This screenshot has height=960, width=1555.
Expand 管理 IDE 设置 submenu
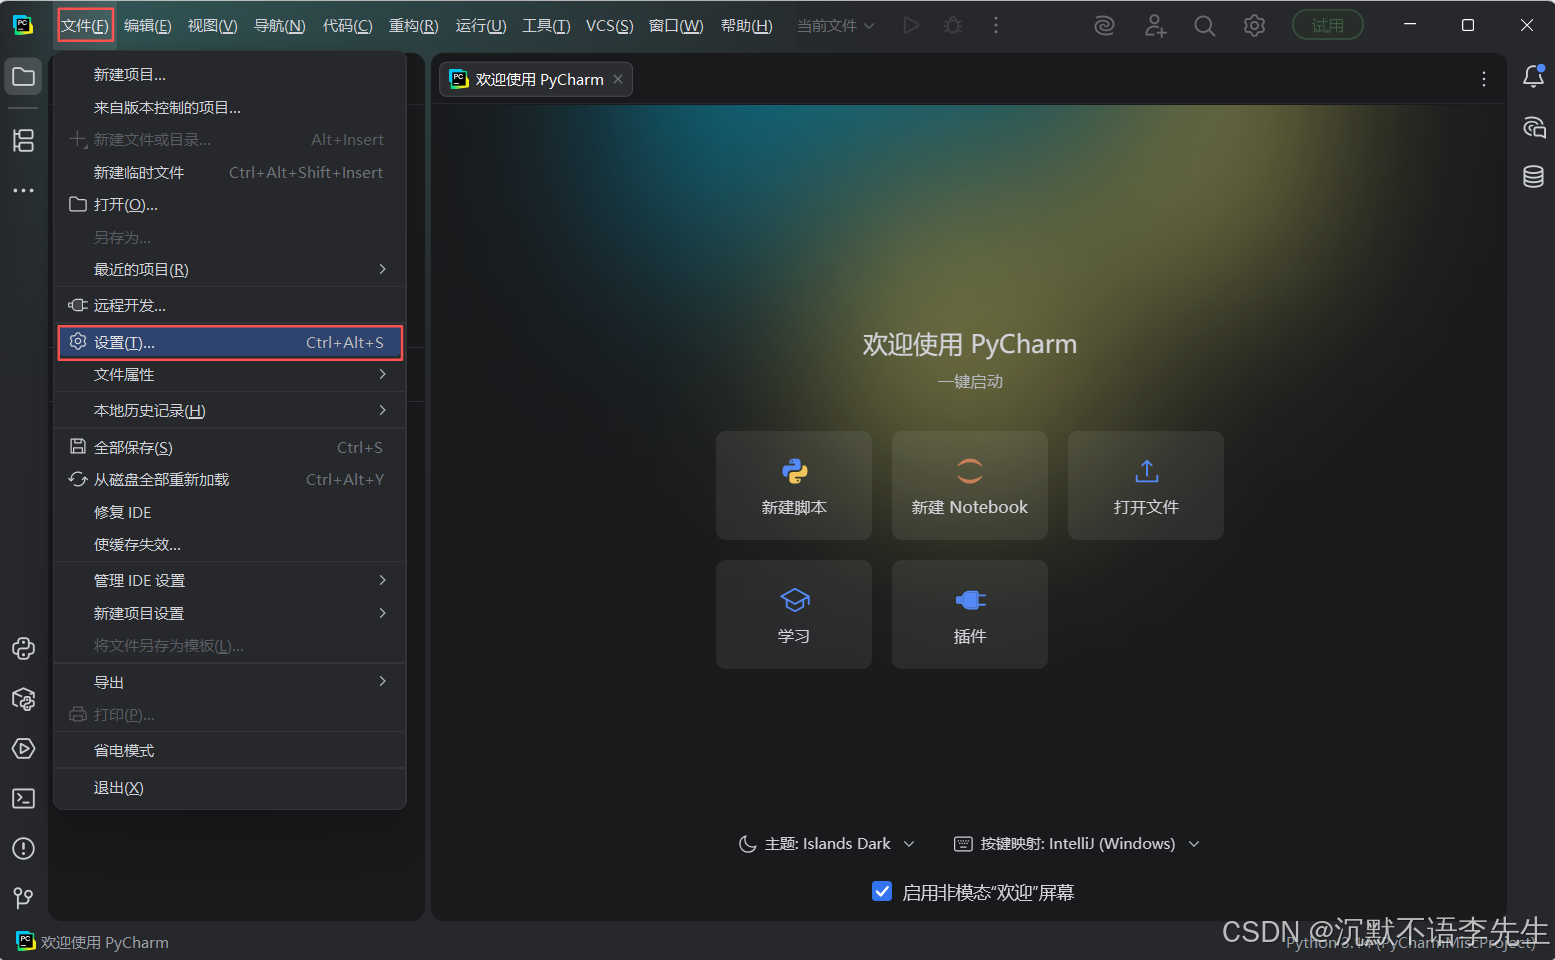(x=230, y=580)
